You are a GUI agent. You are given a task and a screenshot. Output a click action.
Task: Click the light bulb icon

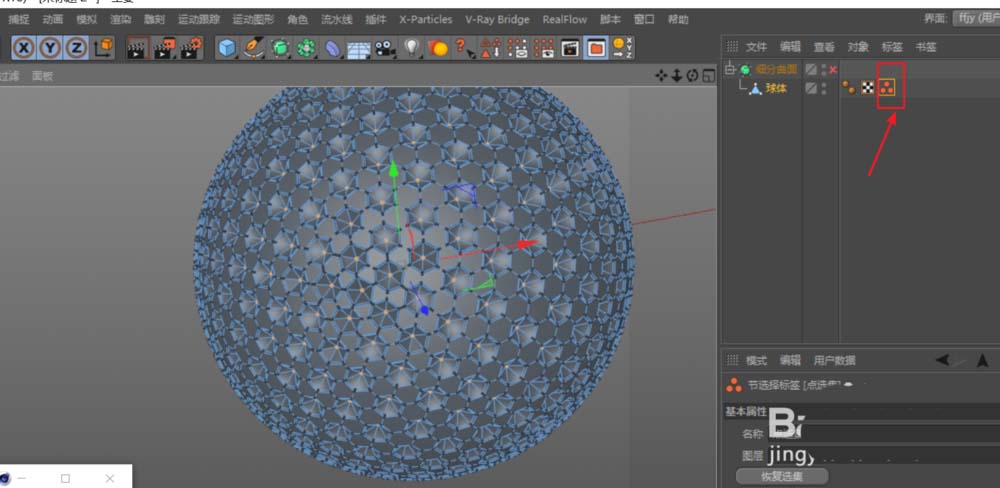pos(412,47)
